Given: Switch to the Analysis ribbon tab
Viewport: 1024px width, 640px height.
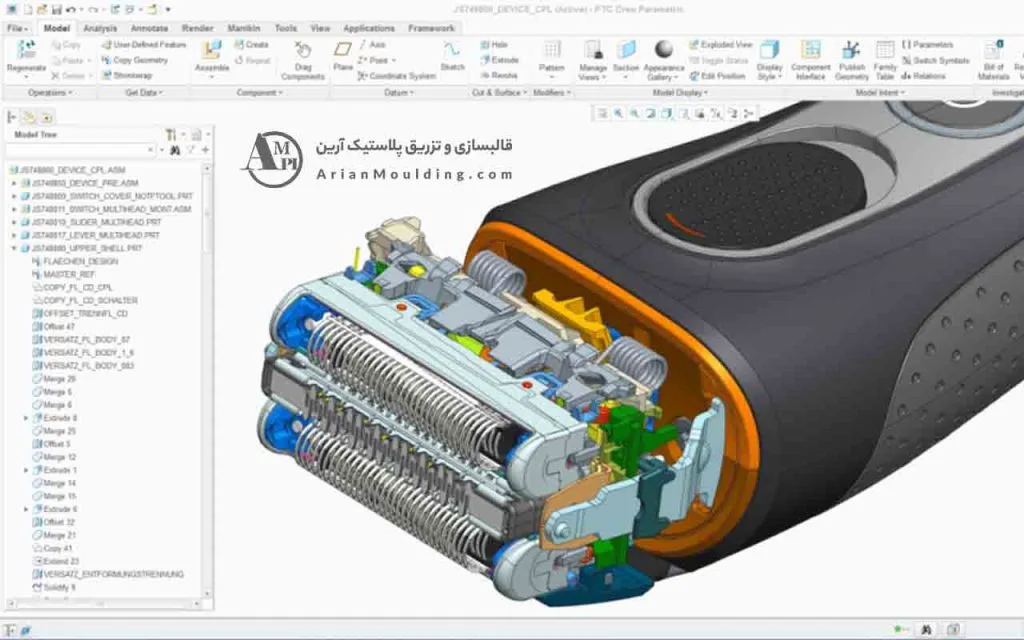Looking at the screenshot, I should click(99, 28).
